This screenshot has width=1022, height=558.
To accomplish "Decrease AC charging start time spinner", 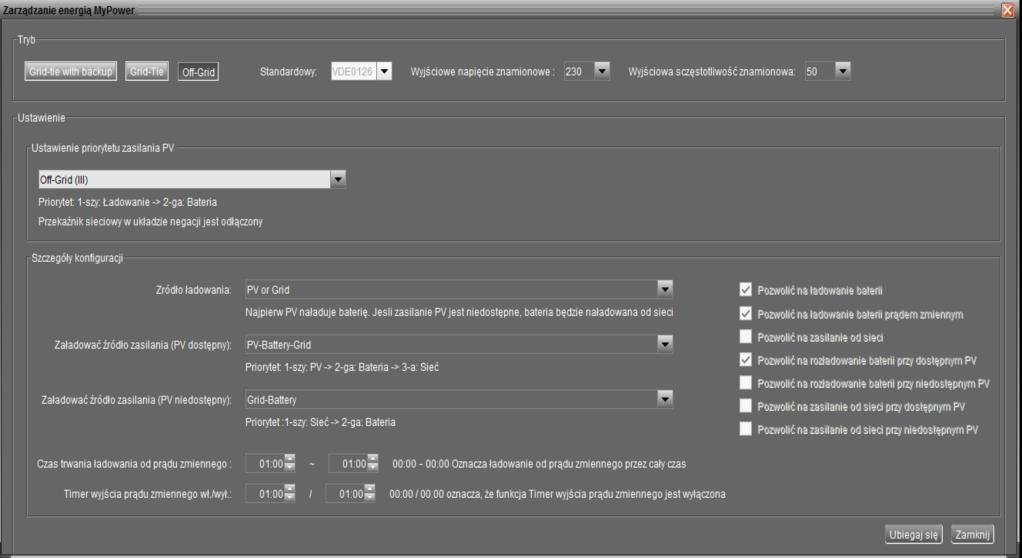I will coord(290,467).
